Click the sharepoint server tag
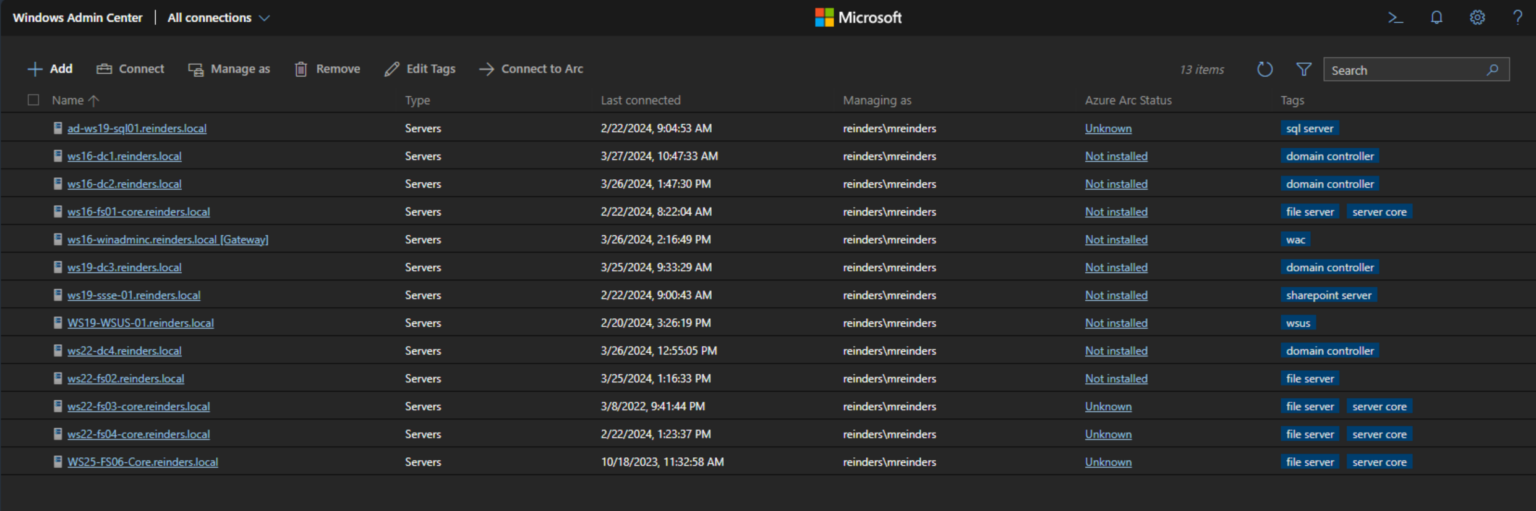Viewport: 1536px width, 511px height. [1329, 295]
